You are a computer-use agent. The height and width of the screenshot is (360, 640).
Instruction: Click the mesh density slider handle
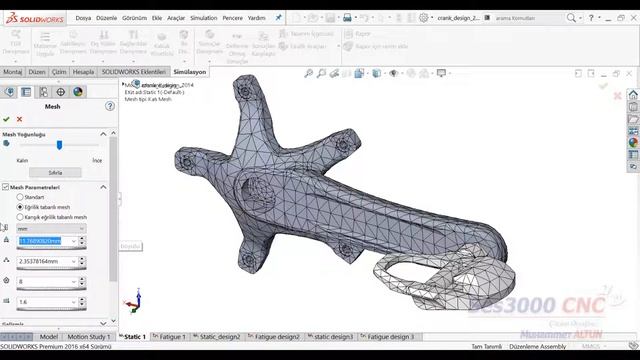coord(60,145)
